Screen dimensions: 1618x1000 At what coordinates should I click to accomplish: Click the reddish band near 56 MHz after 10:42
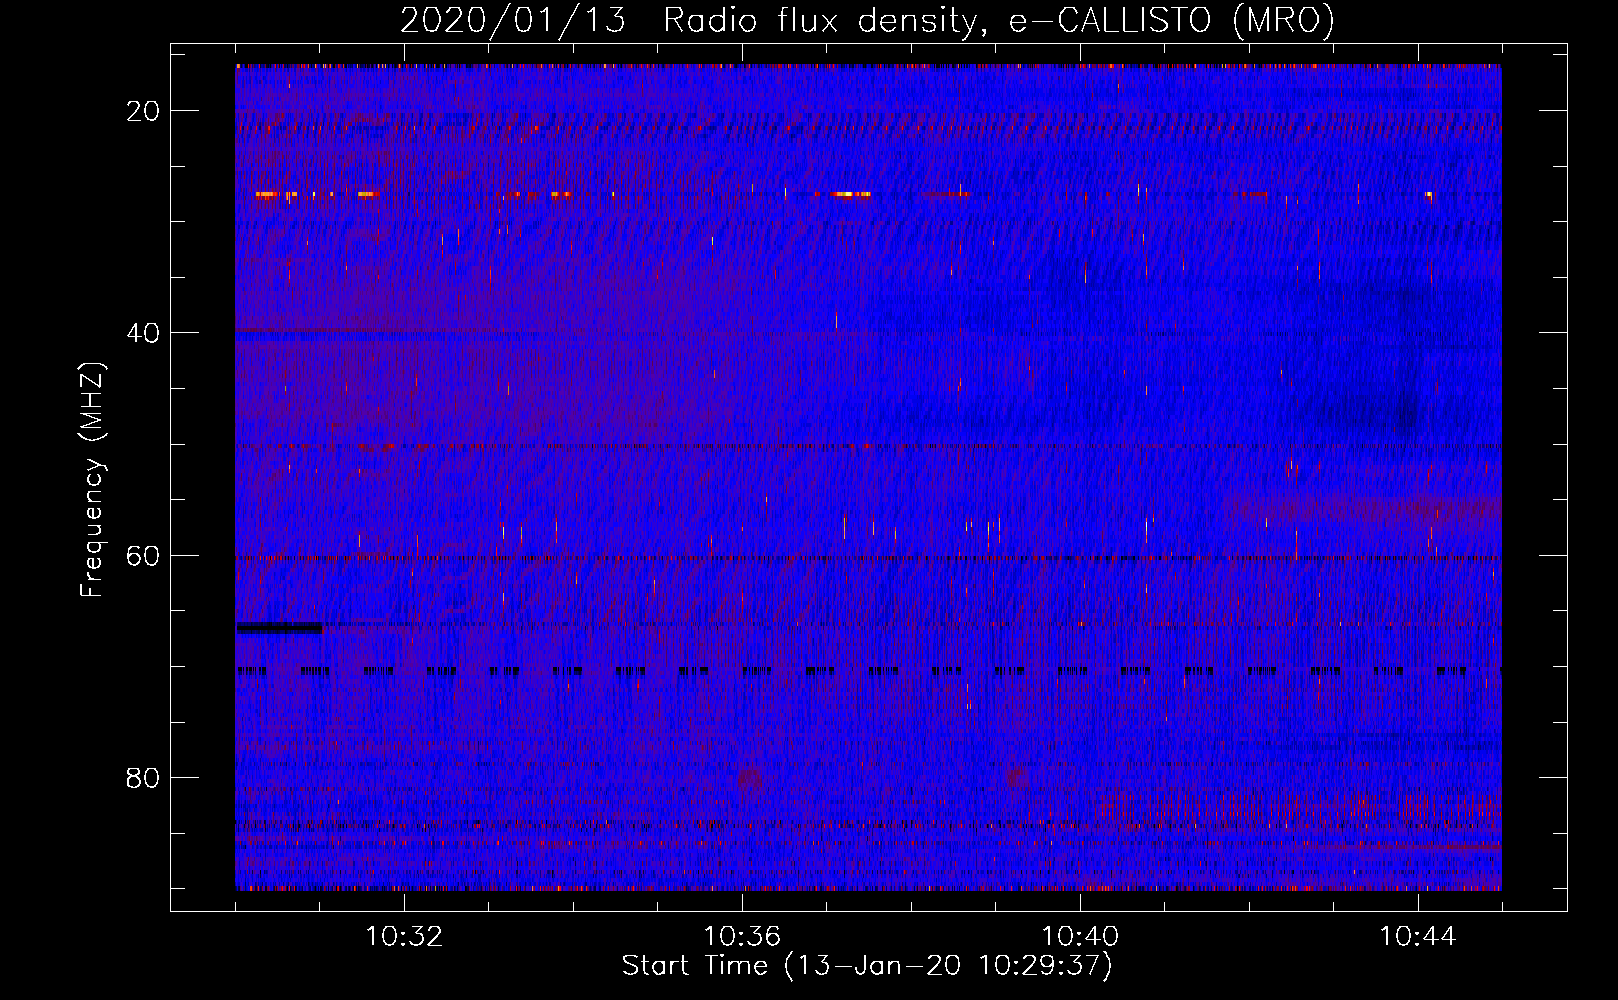click(1368, 511)
